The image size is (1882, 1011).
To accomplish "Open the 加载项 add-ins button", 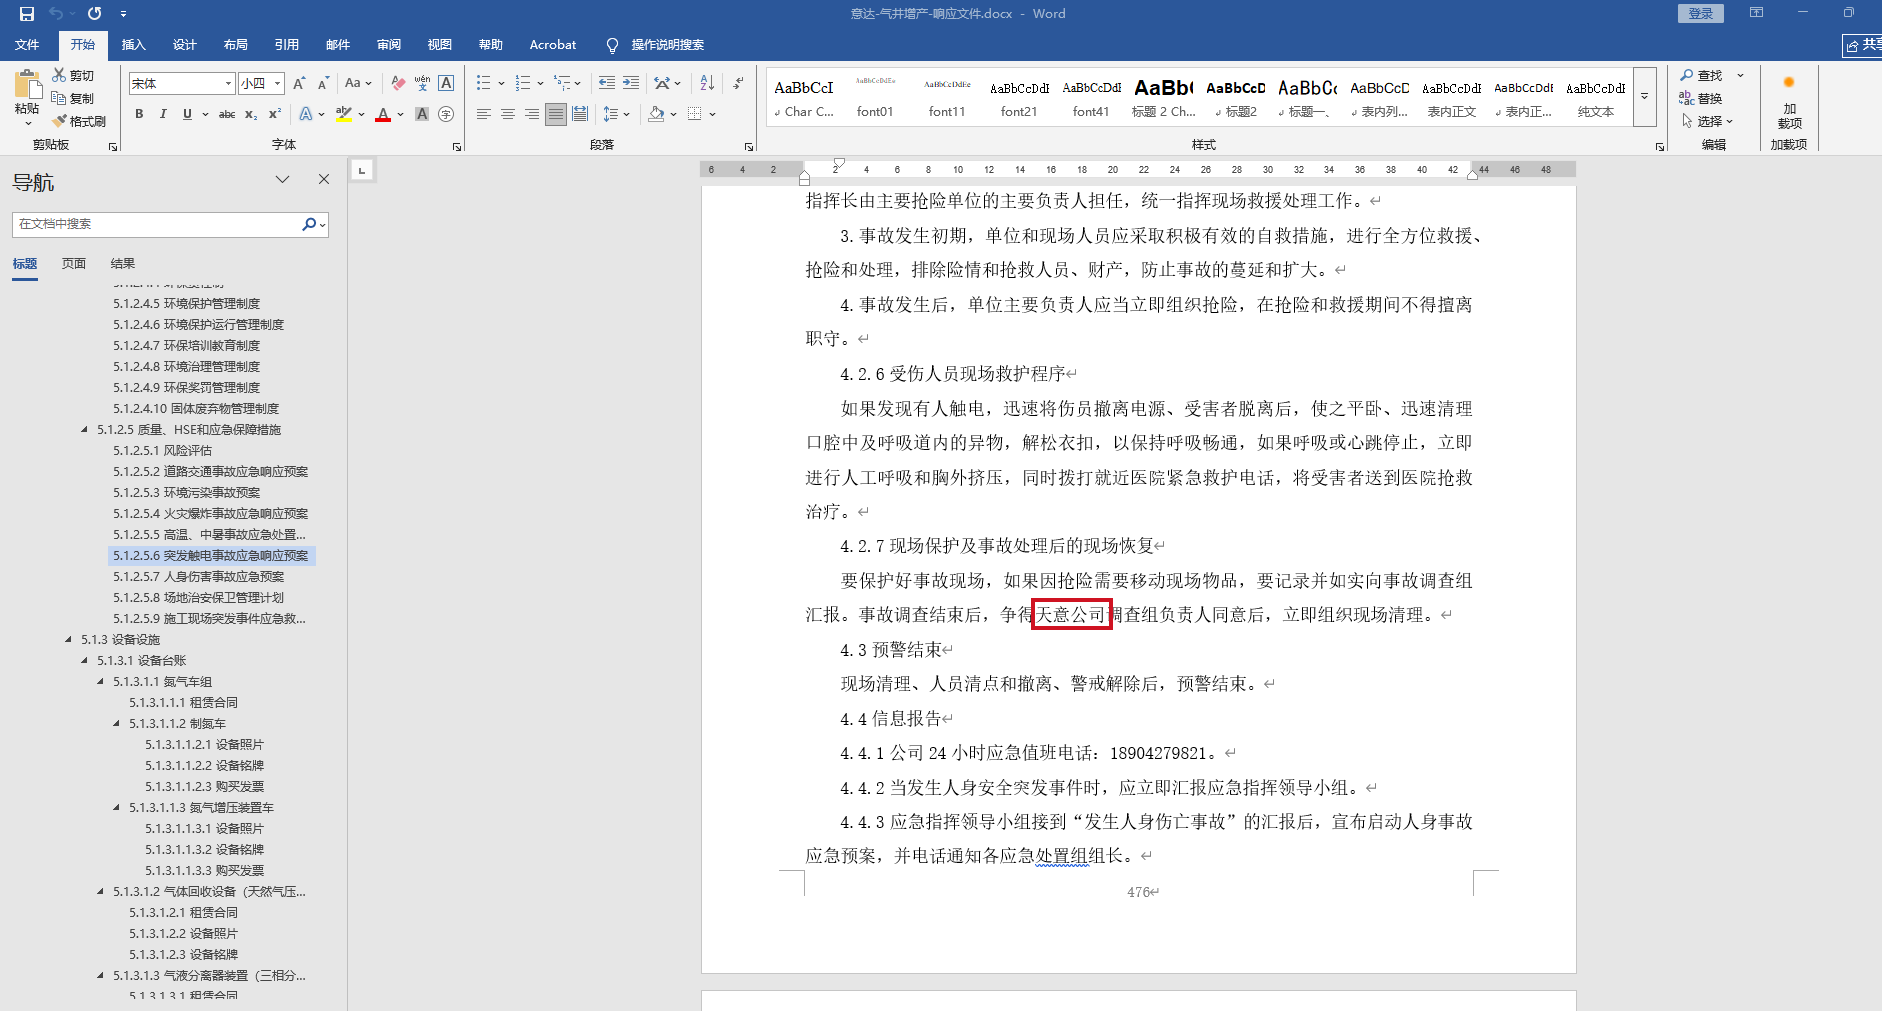I will tap(1789, 103).
